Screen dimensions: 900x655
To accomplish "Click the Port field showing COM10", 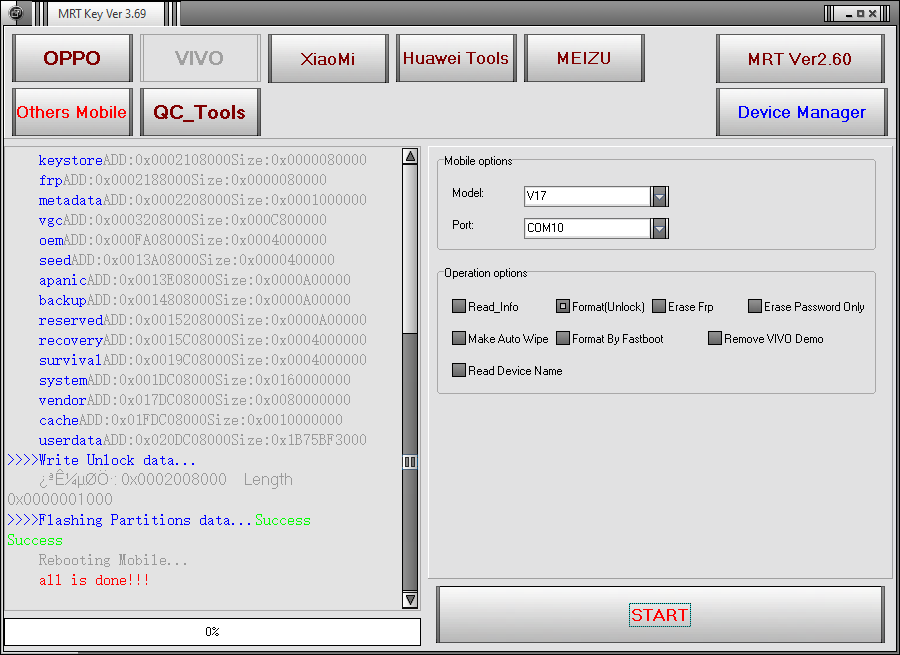I will click(587, 228).
